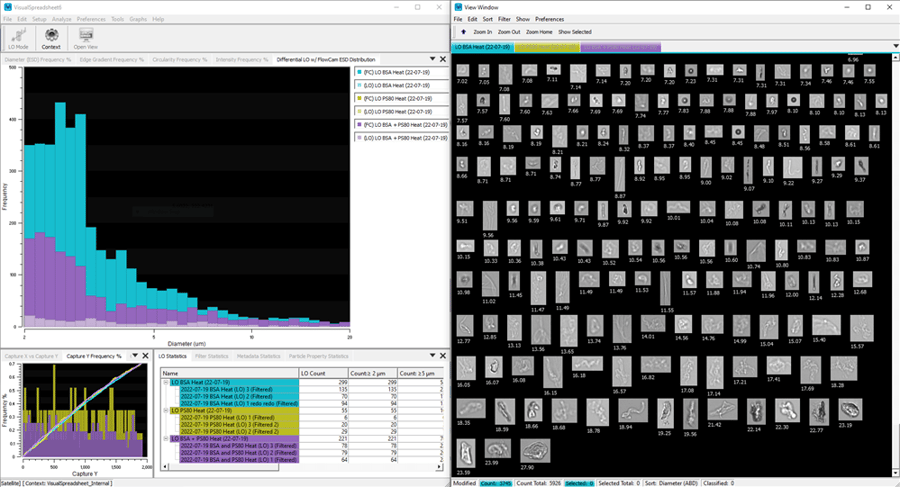Select the yellow PS80 Heat color tab
Image resolution: width=900 pixels, height=487 pixels.
point(547,47)
